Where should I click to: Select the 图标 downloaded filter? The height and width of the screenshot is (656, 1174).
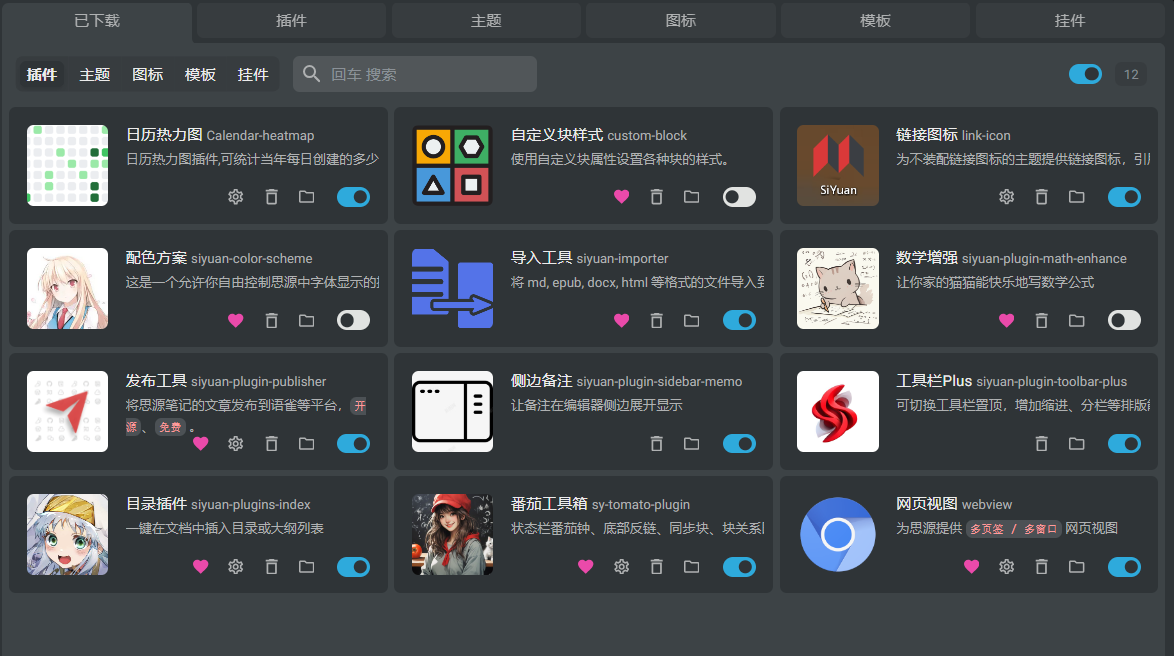pyautogui.click(x=147, y=74)
